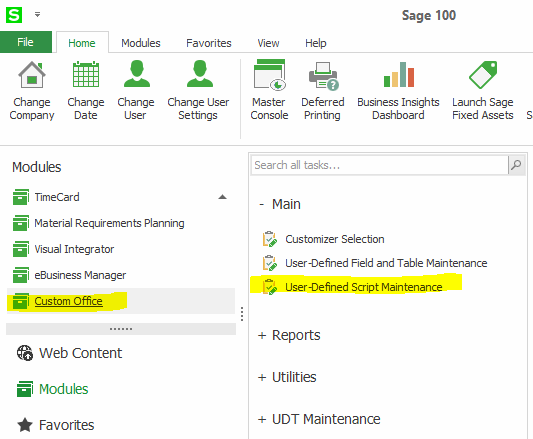Open User-Defined Script Maintenance task
Screen dimensions: 533x439
pyautogui.click(x=364, y=287)
